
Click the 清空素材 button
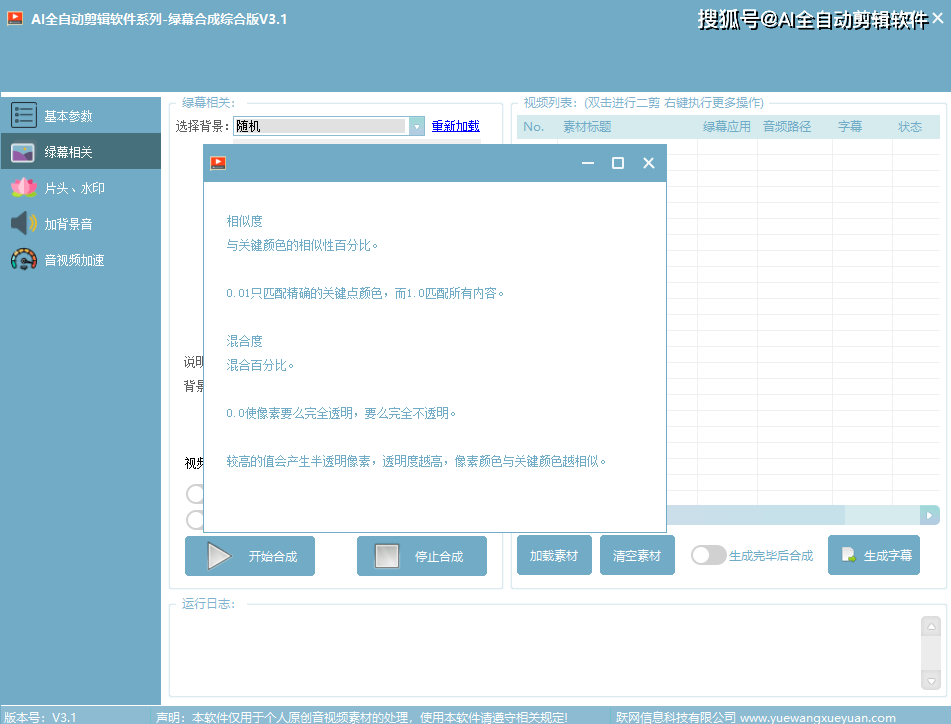637,555
